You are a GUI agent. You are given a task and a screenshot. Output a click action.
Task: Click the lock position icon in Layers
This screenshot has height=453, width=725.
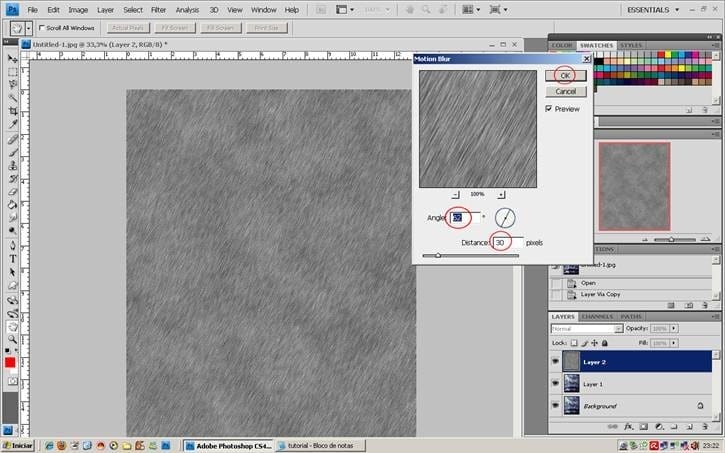click(594, 343)
